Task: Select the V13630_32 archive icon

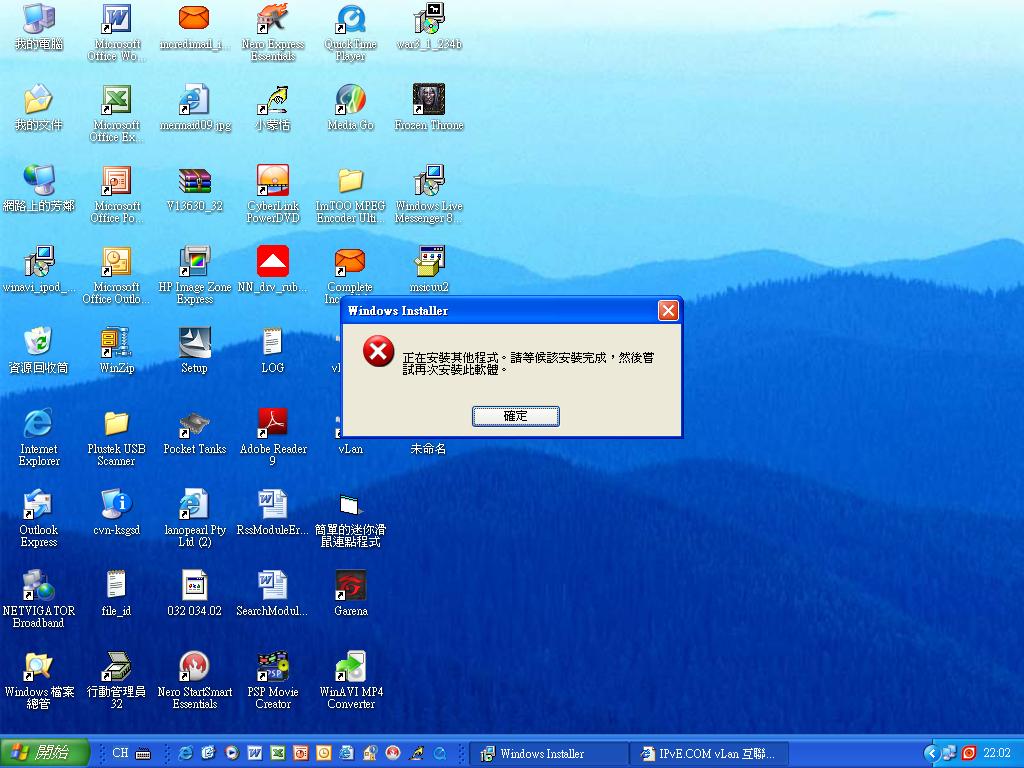Action: (x=195, y=190)
